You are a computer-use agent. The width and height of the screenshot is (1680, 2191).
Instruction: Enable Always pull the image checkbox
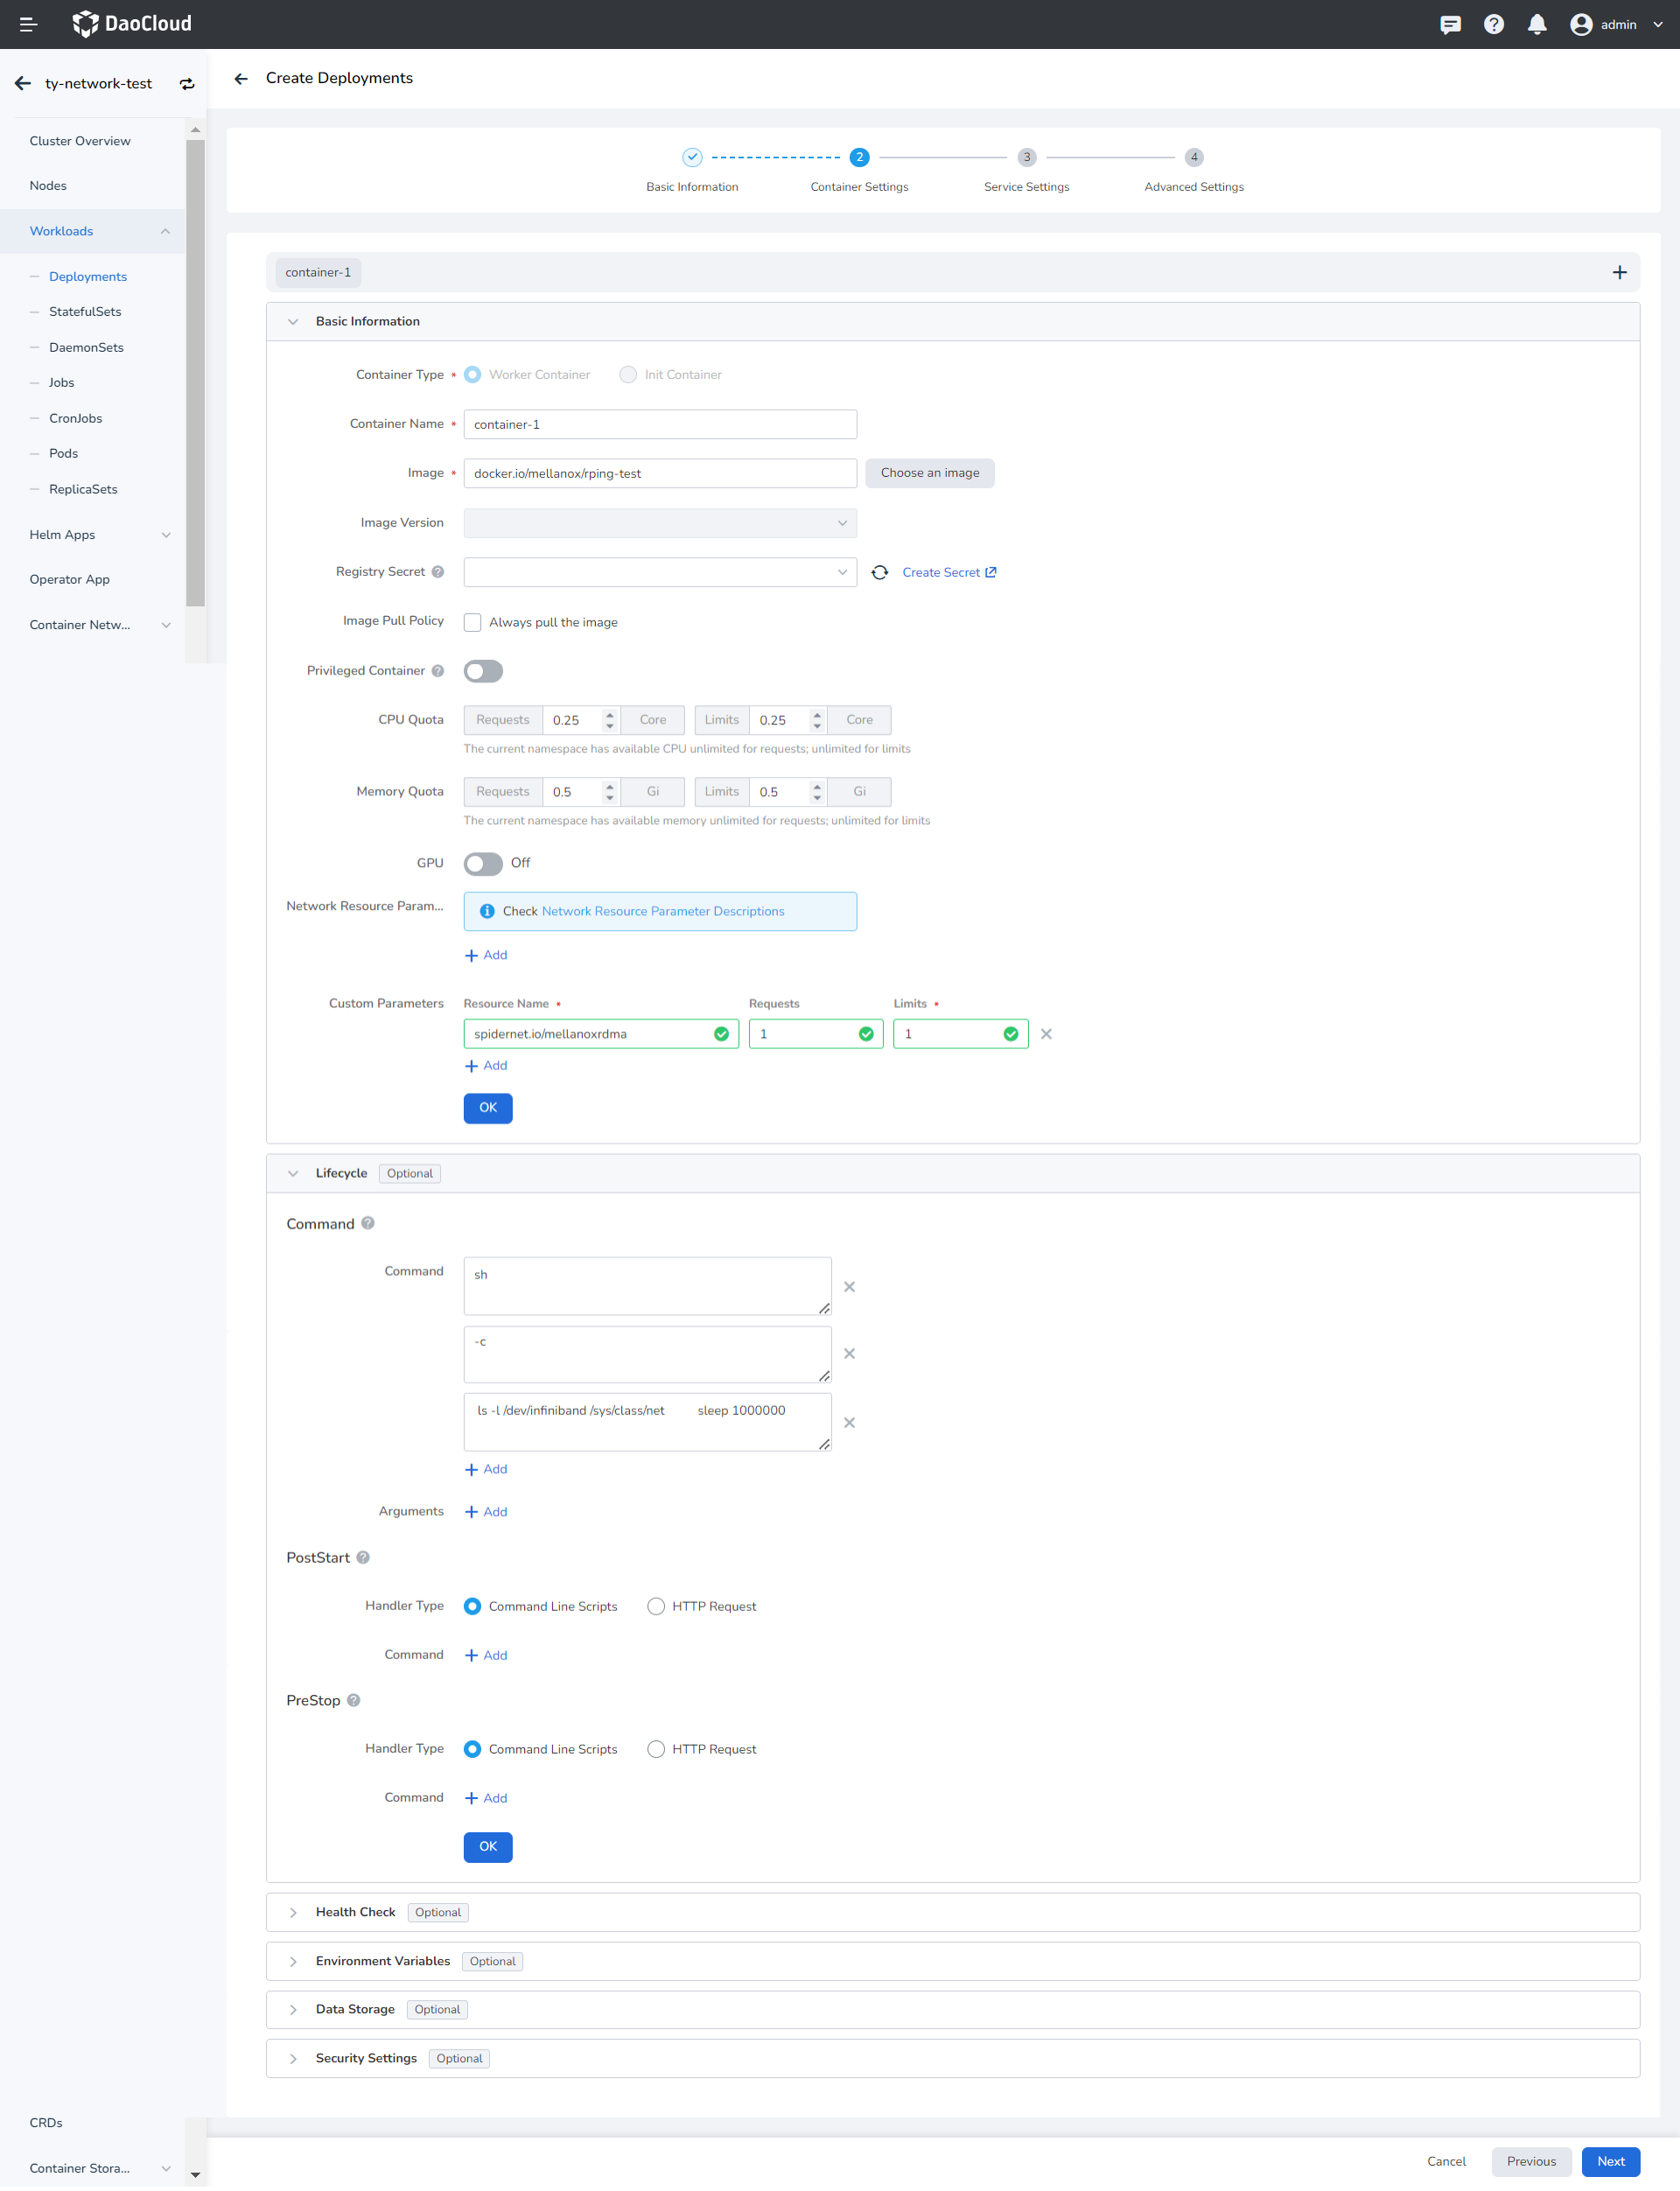[x=473, y=622]
